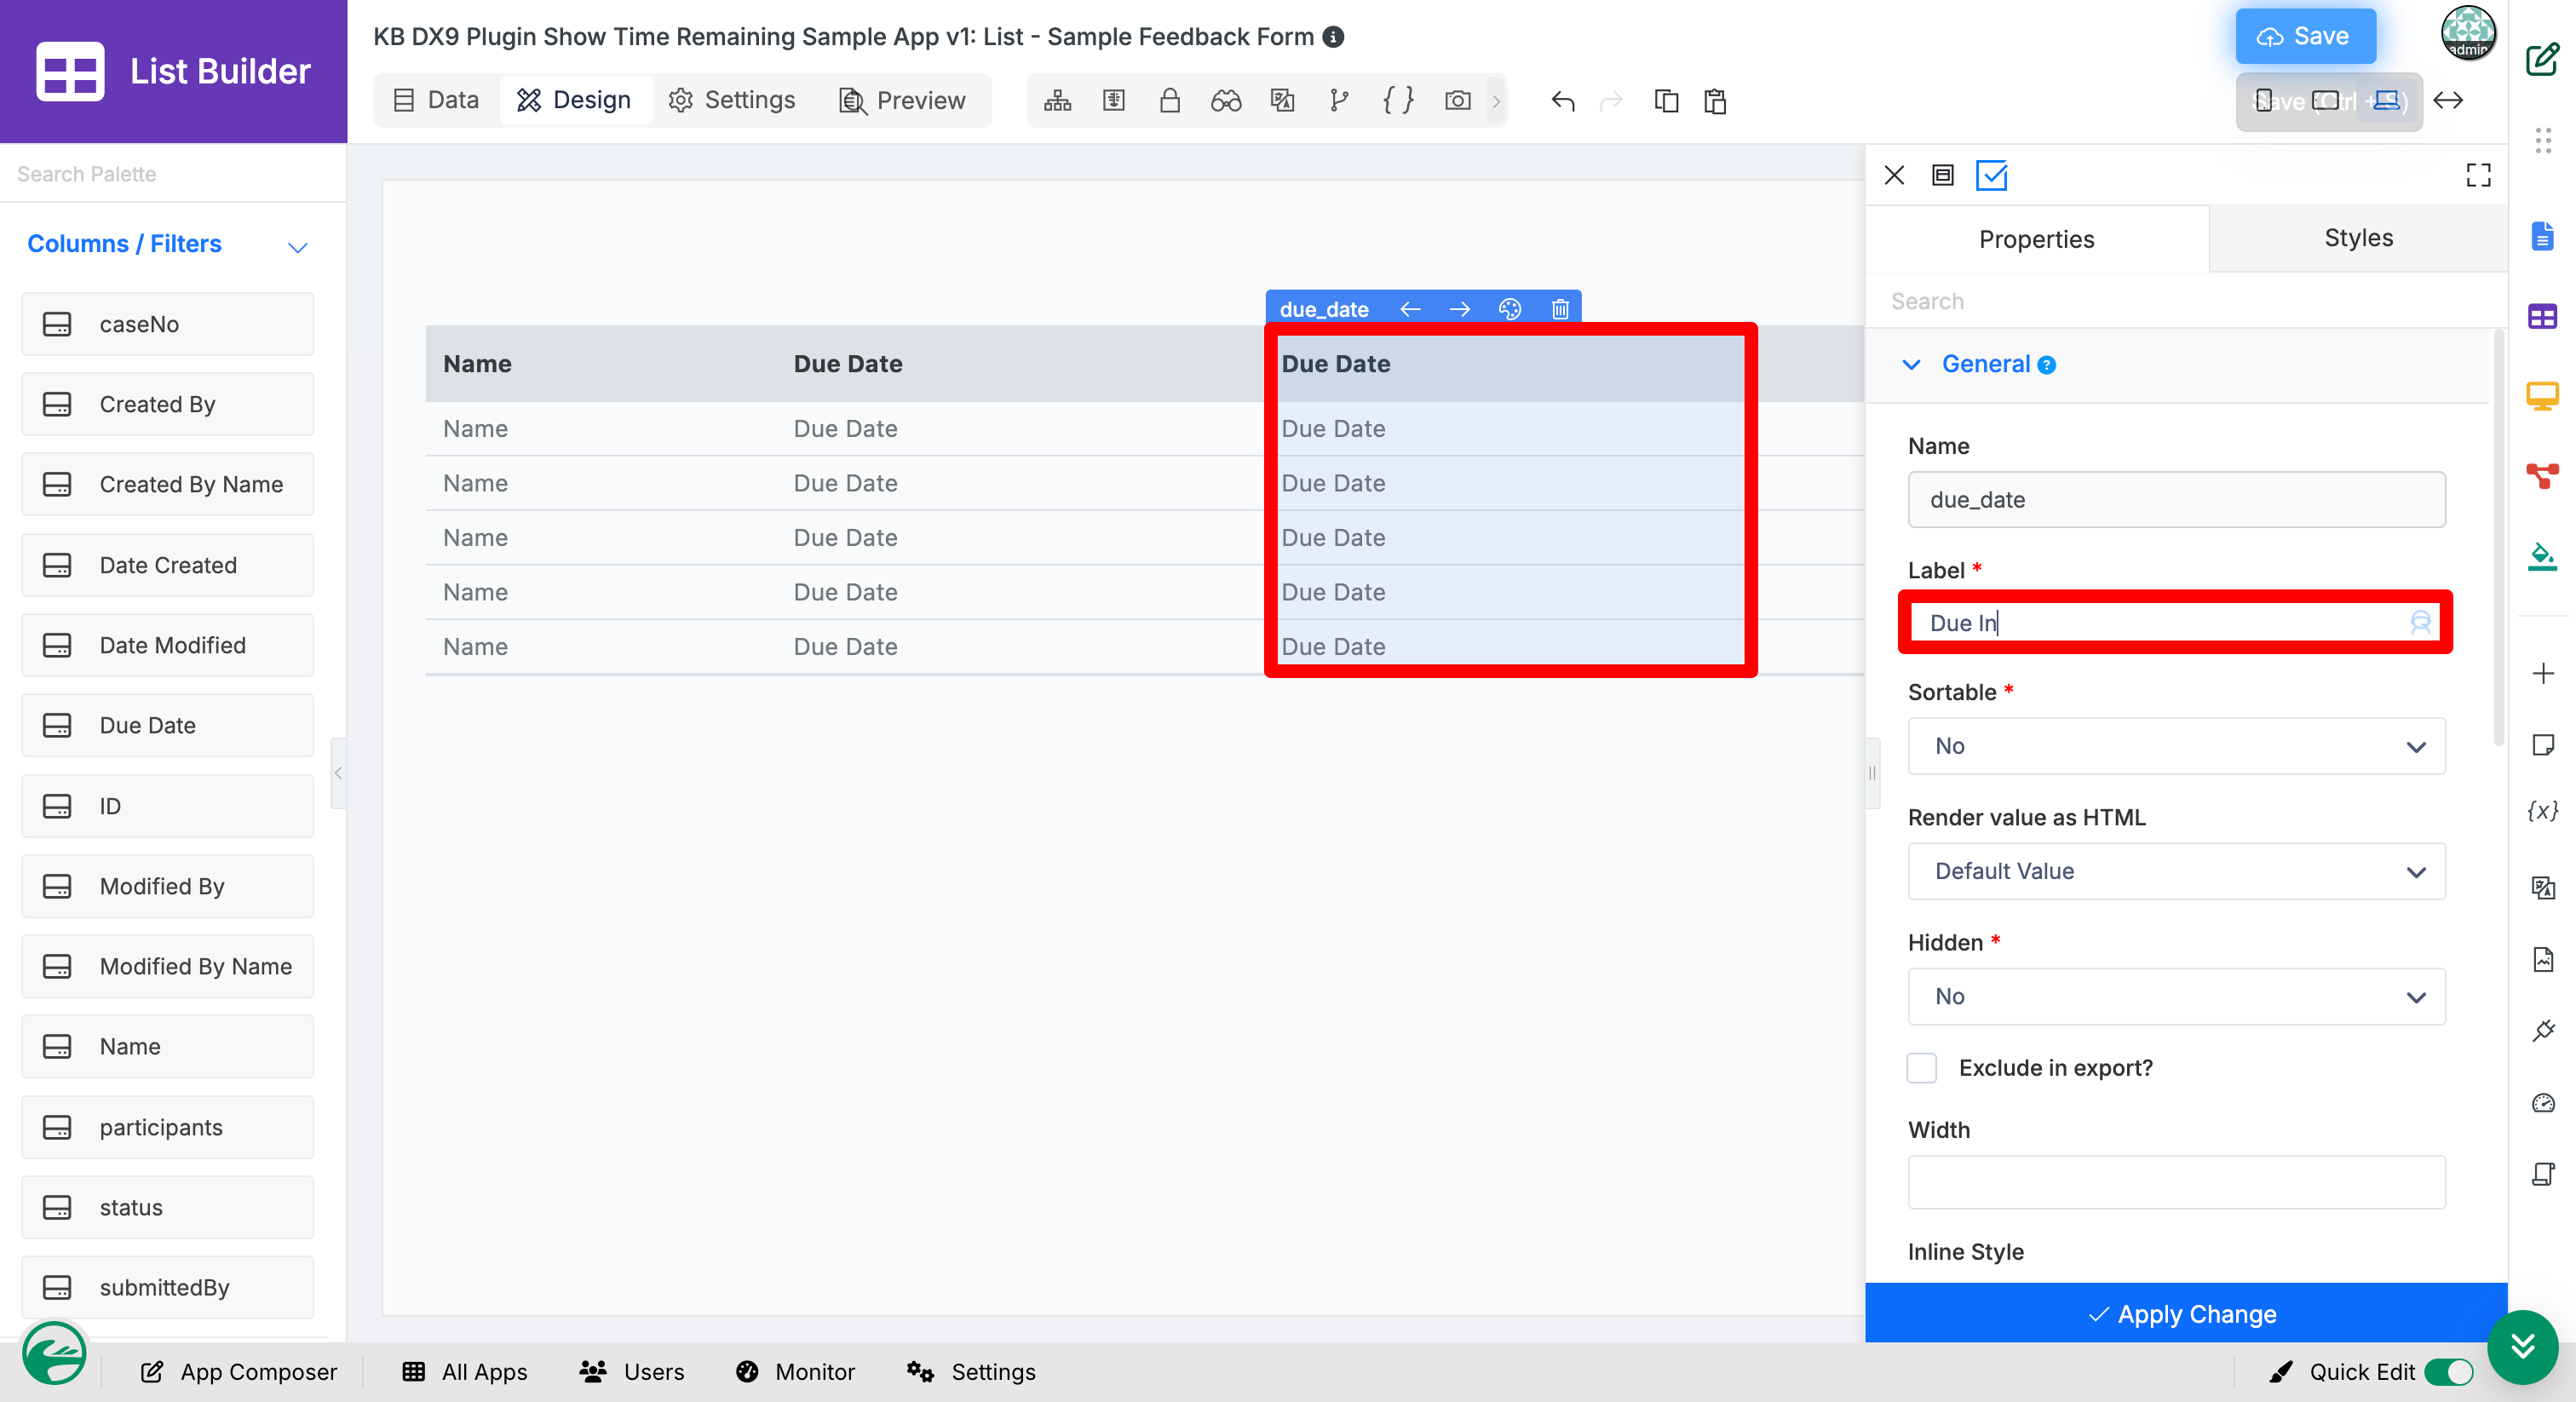This screenshot has height=1402, width=2576.
Task: Open the yellow monitor userview icon in sidebar
Action: [x=2543, y=396]
